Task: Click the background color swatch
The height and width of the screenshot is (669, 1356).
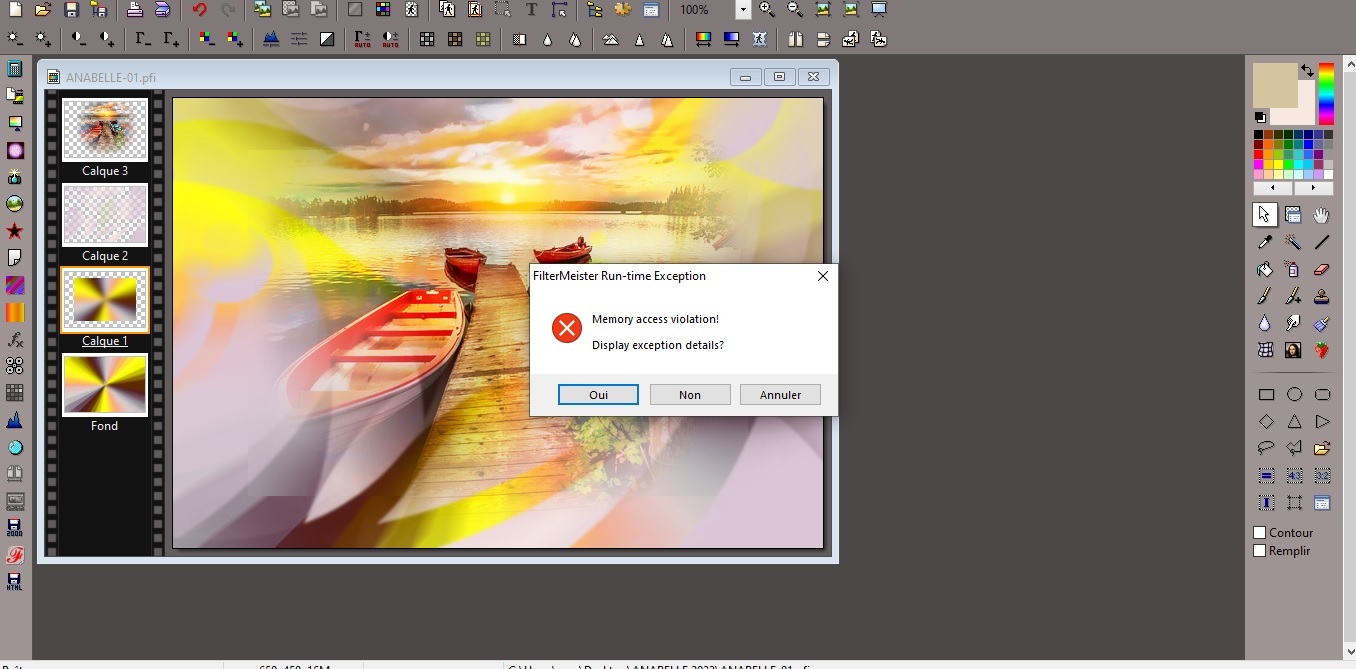Action: point(1303,112)
